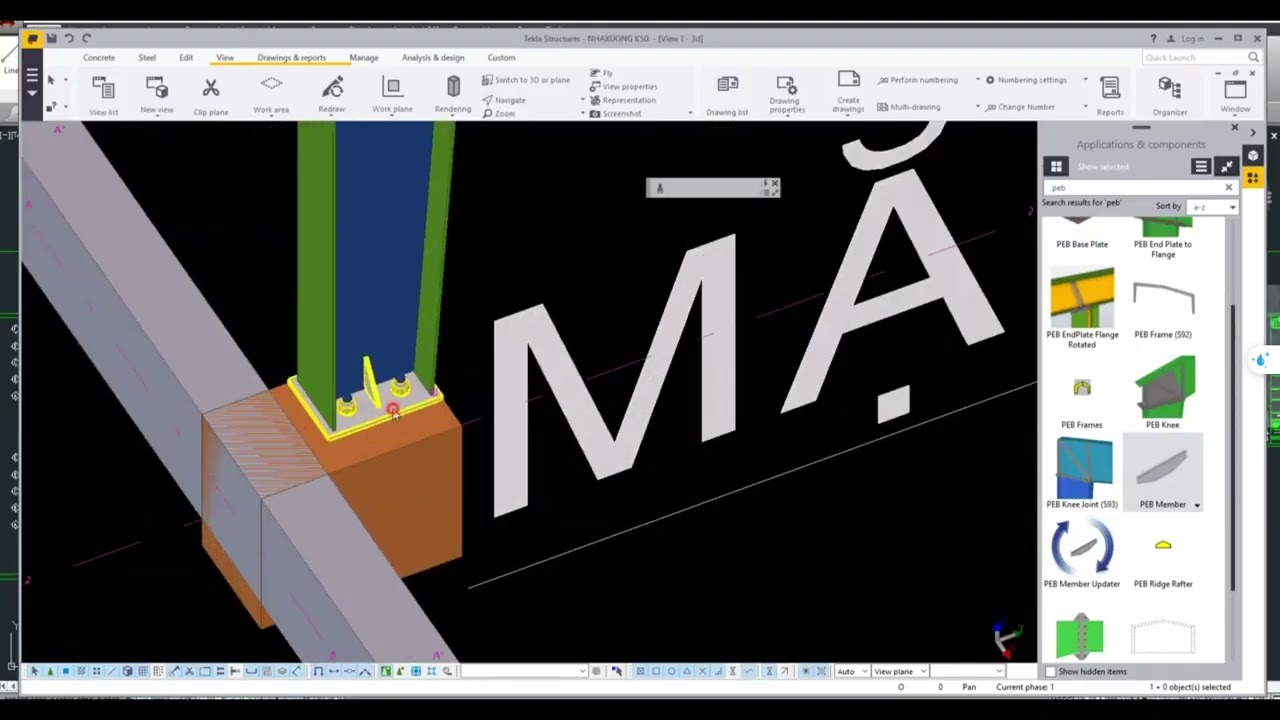This screenshot has width=1280, height=720.
Task: Select the PEB Ridge Rafter component
Action: click(1163, 562)
